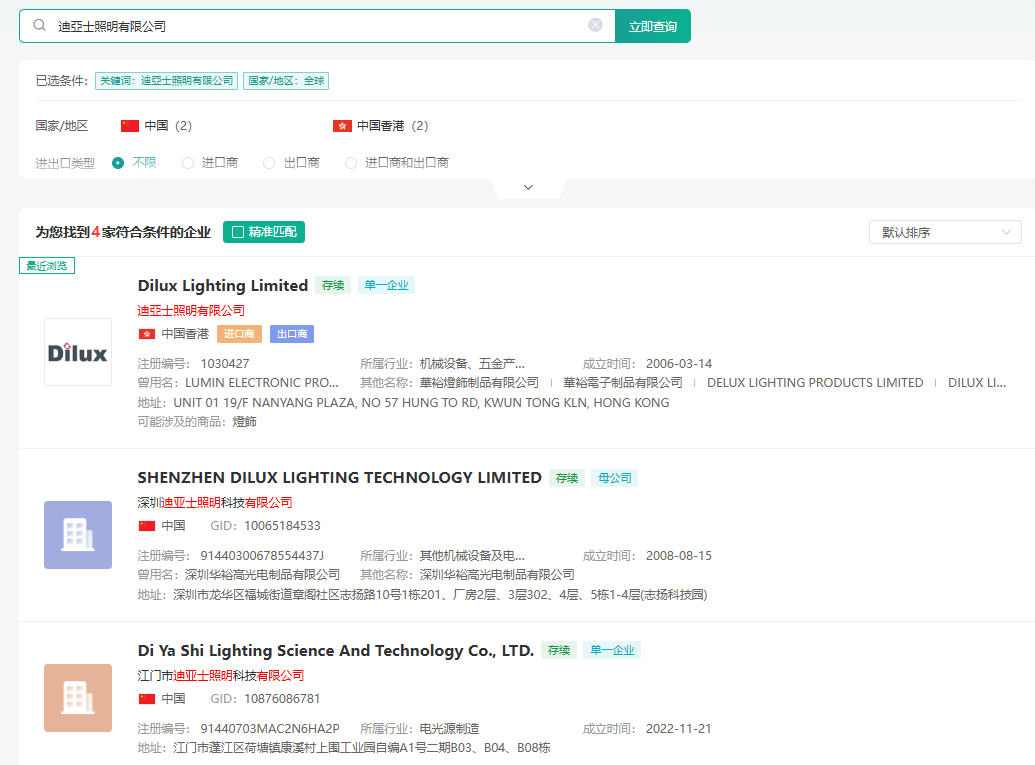Click the Hong Kong flag in the Dilux row

(147, 334)
